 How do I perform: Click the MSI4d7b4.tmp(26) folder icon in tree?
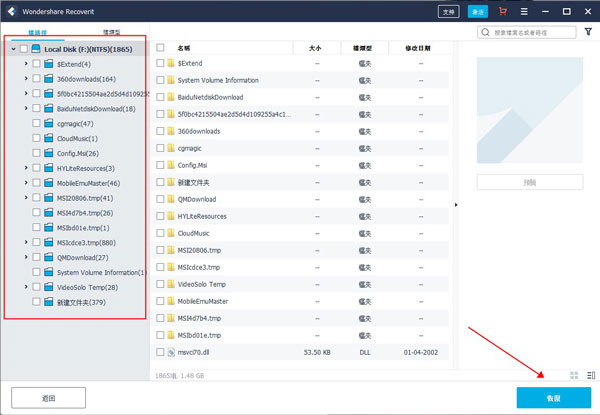click(x=49, y=213)
